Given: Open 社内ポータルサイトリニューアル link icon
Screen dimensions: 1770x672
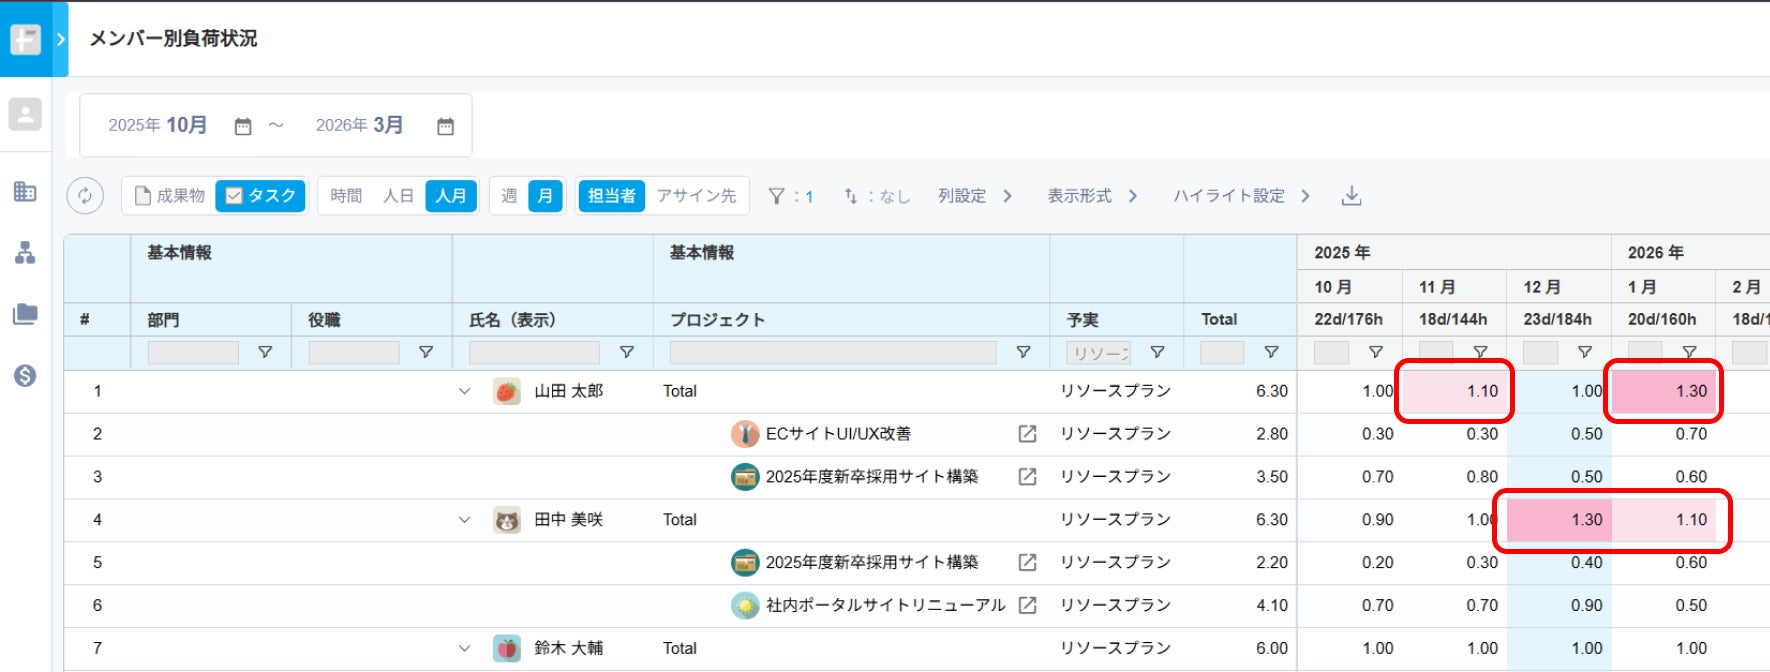Looking at the screenshot, I should click(x=1027, y=605).
